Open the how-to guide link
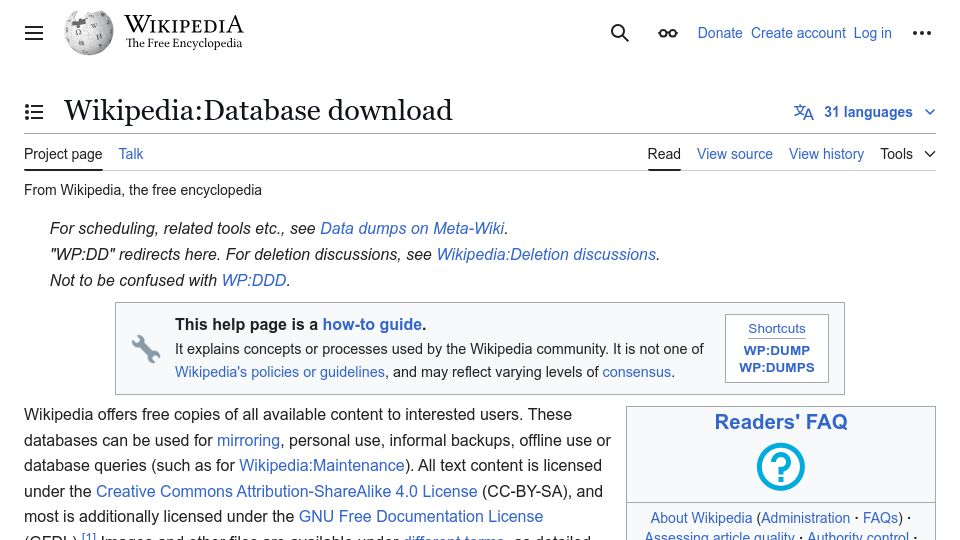The height and width of the screenshot is (540, 960). 372,324
